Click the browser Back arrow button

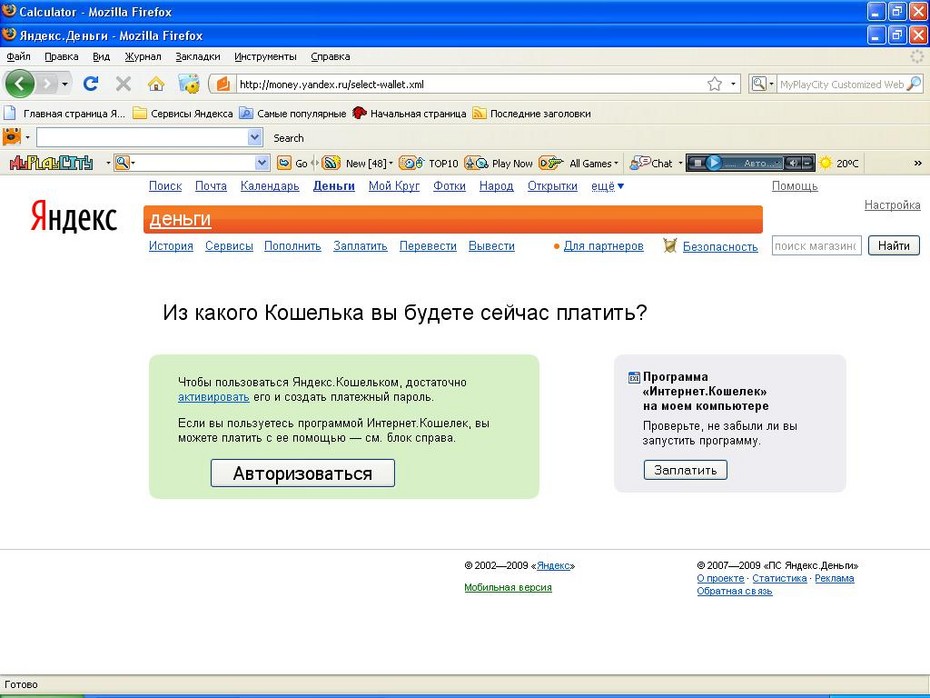(x=20, y=84)
